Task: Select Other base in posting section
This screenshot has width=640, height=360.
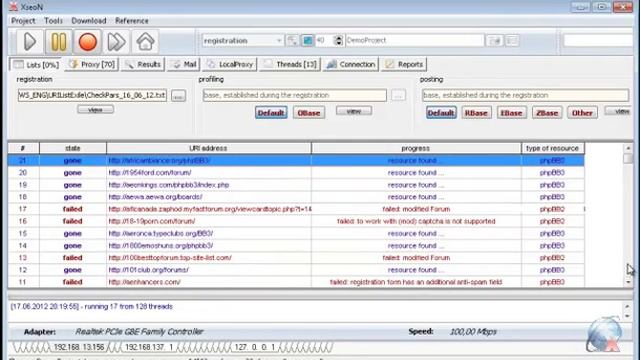Action: tap(582, 113)
